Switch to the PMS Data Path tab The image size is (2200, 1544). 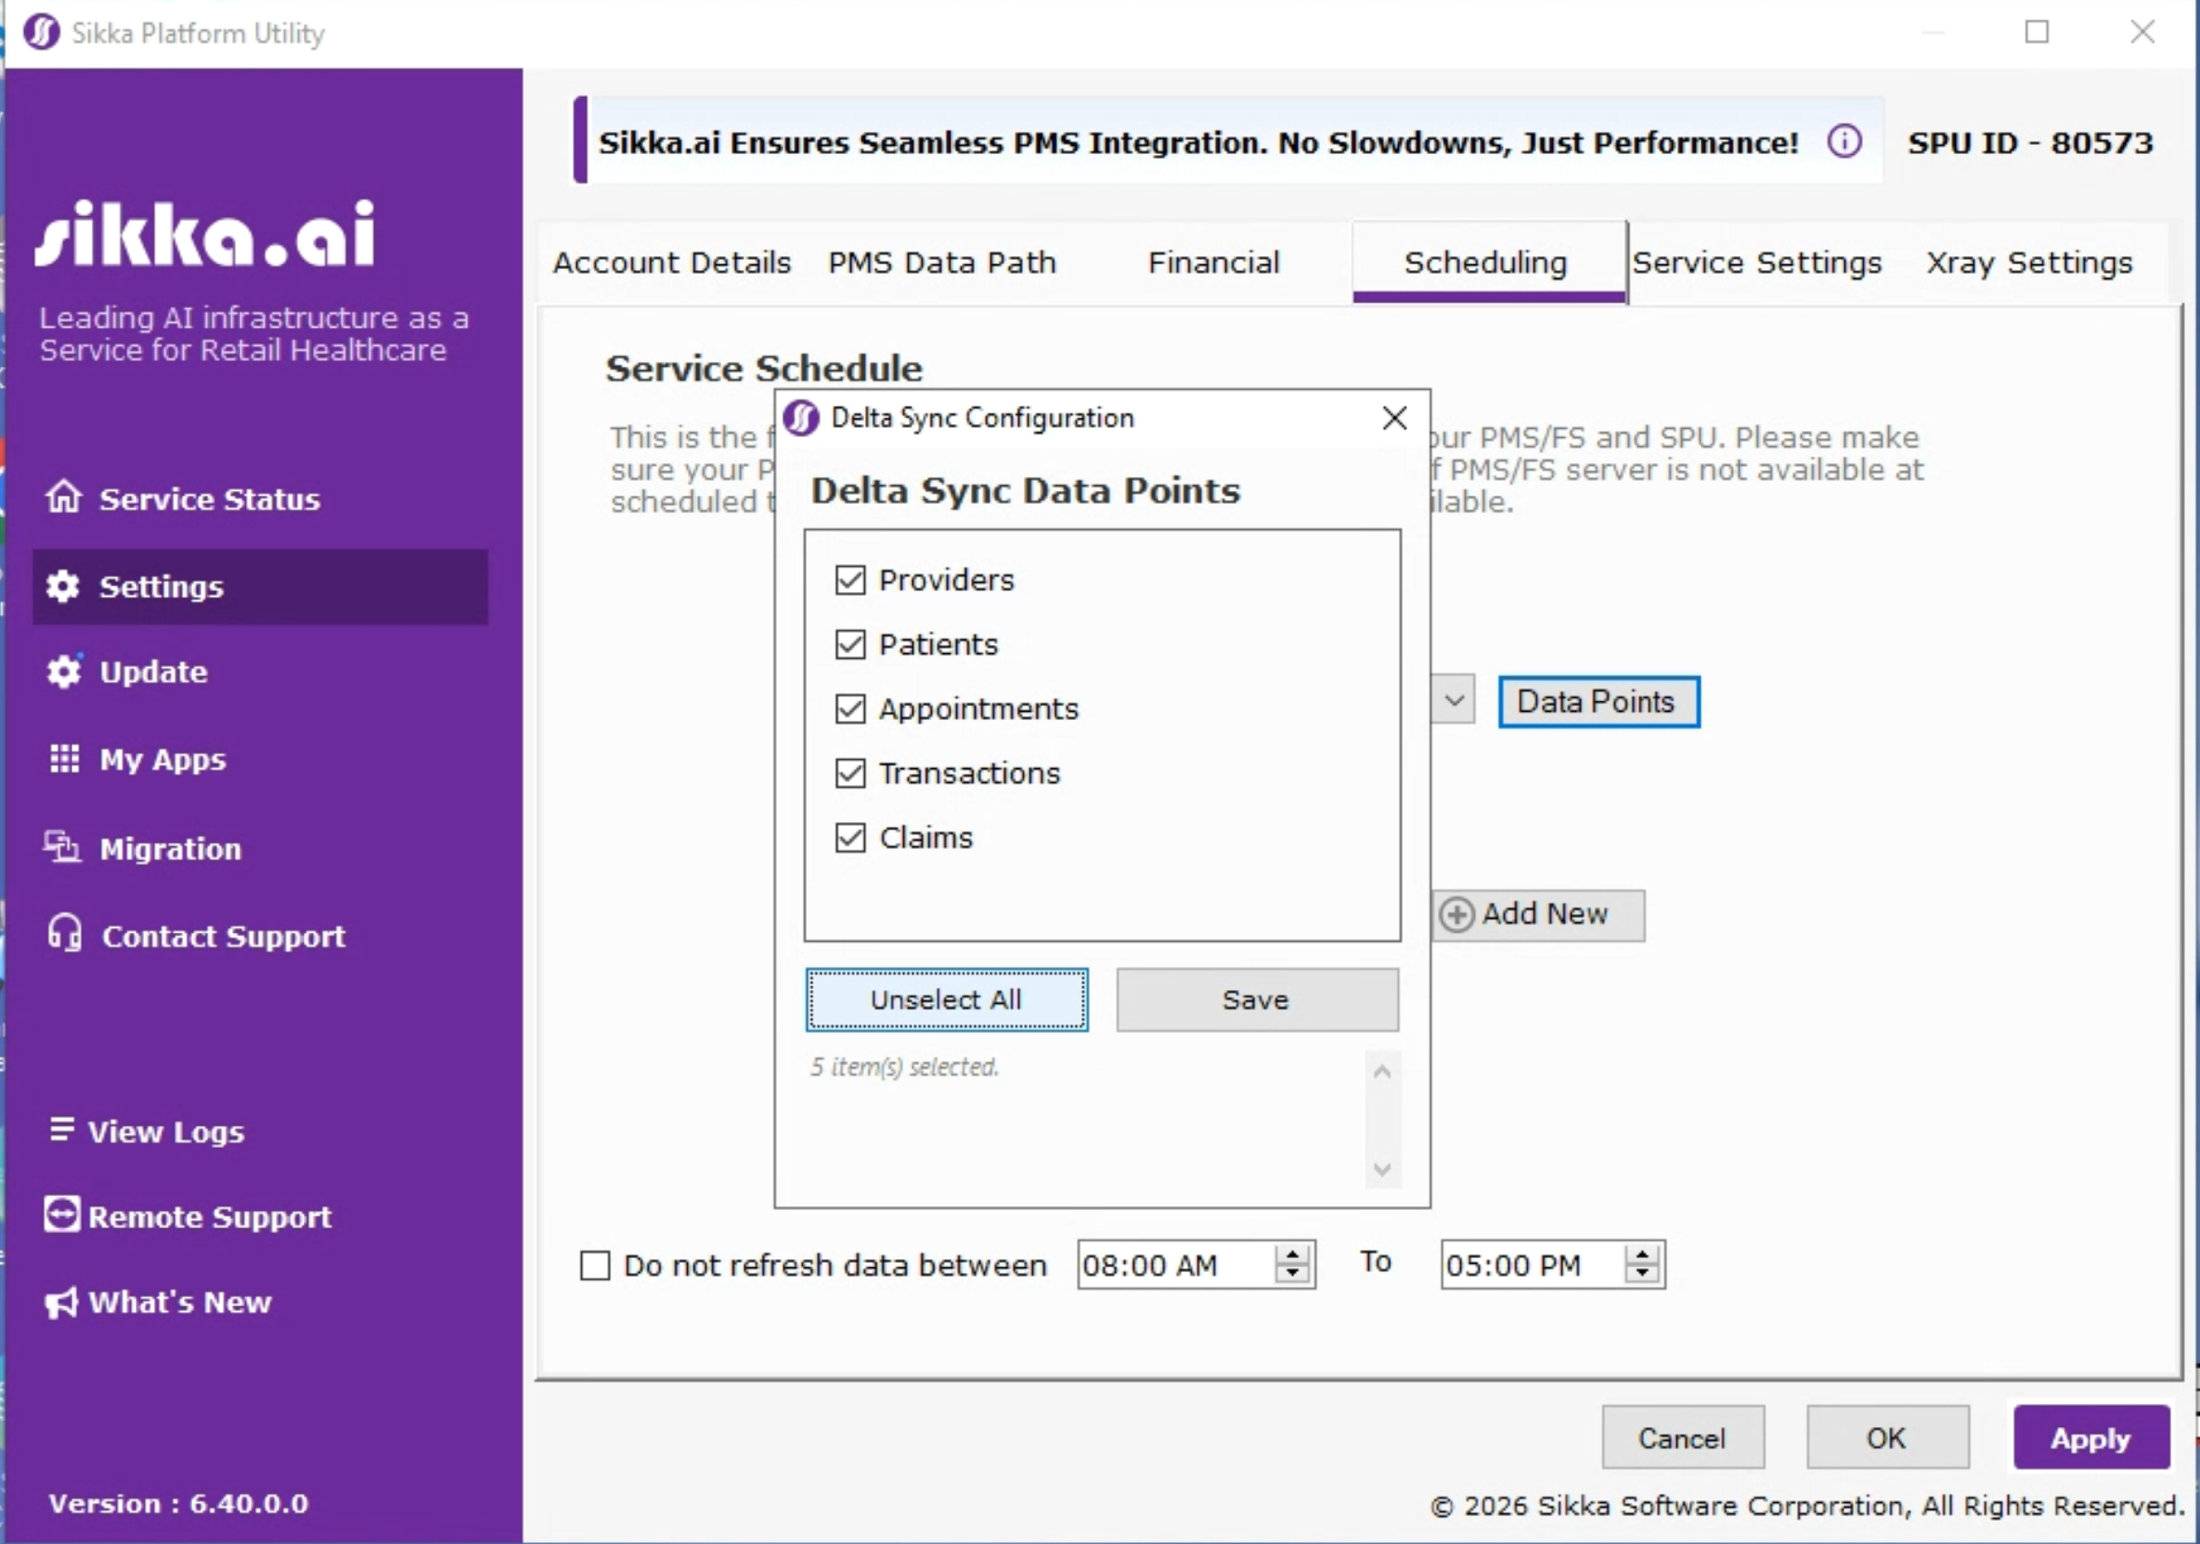(942, 262)
